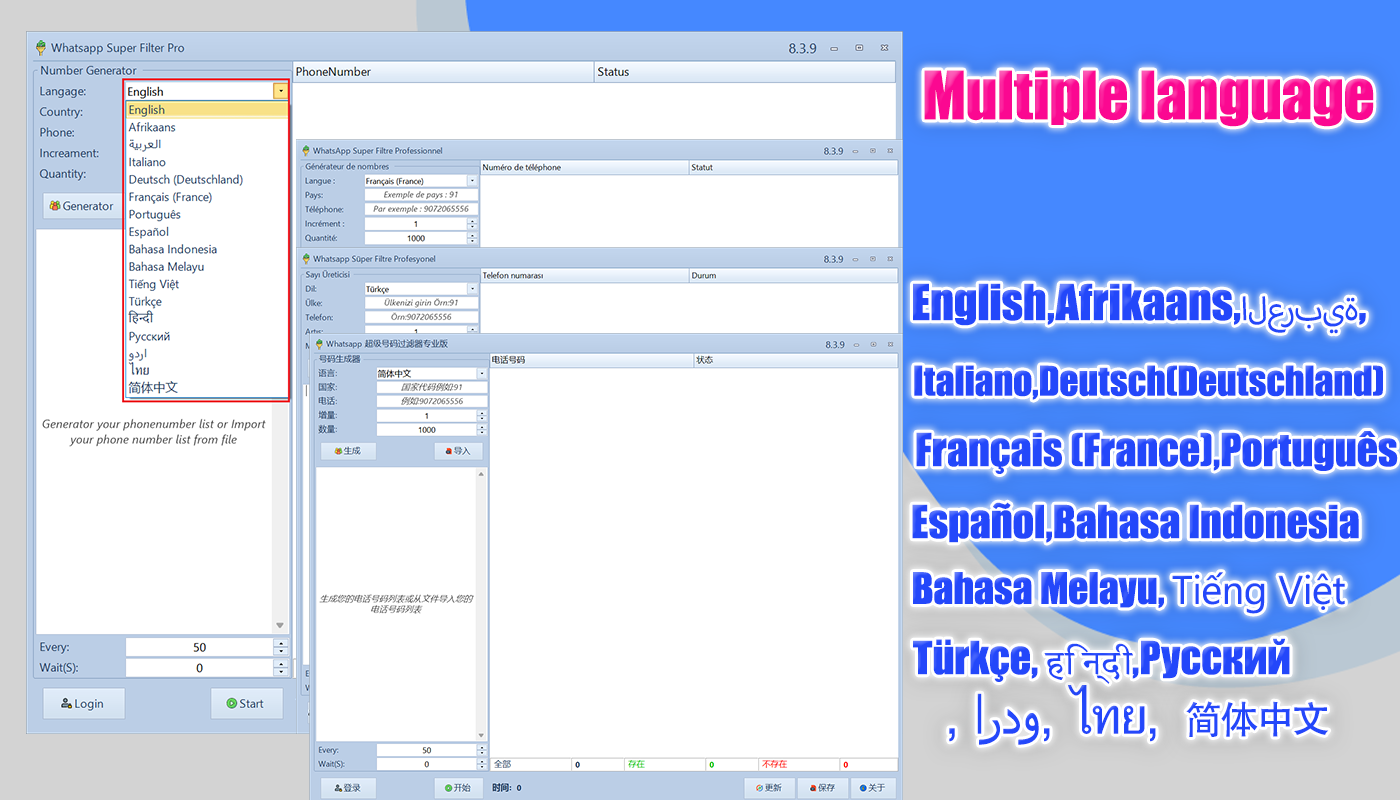
Task: Click the Statut column header
Action: click(793, 167)
